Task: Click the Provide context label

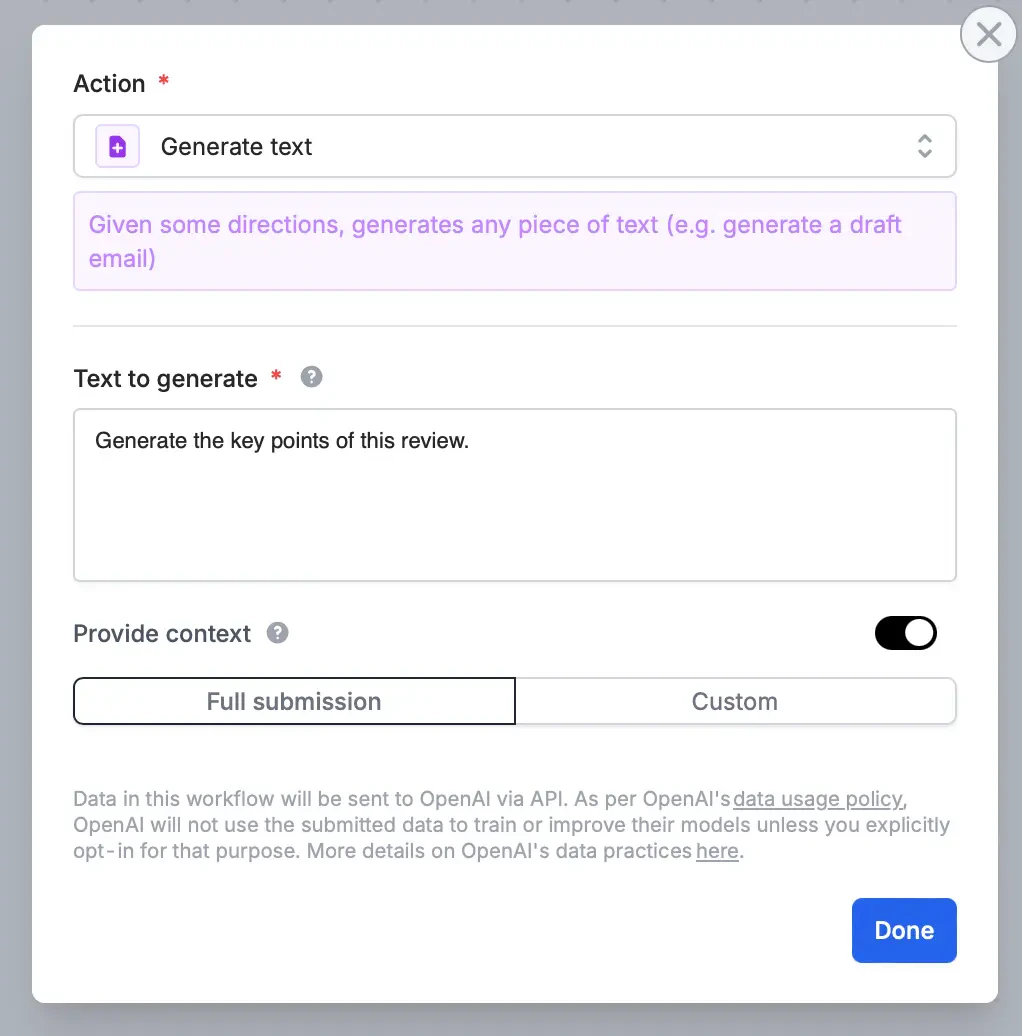Action: 161,632
